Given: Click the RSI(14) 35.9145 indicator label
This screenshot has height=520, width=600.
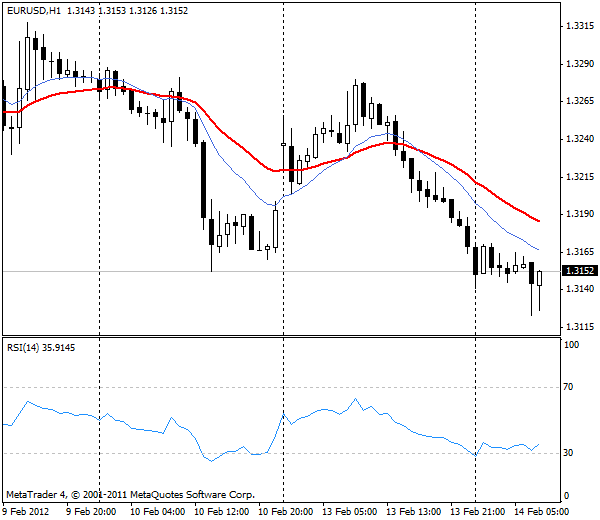Looking at the screenshot, I should [41, 348].
